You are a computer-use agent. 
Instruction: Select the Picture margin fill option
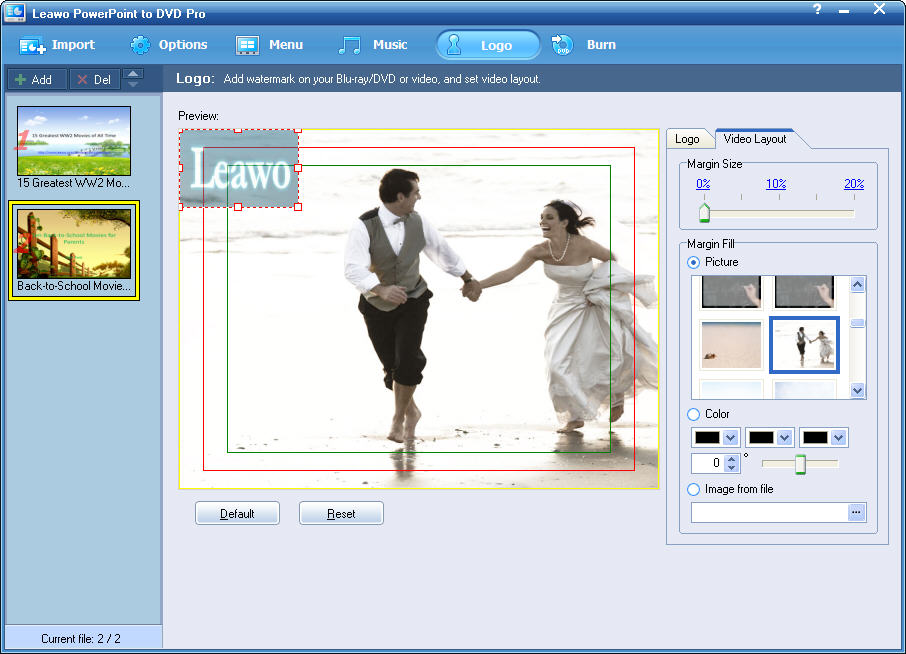click(694, 262)
